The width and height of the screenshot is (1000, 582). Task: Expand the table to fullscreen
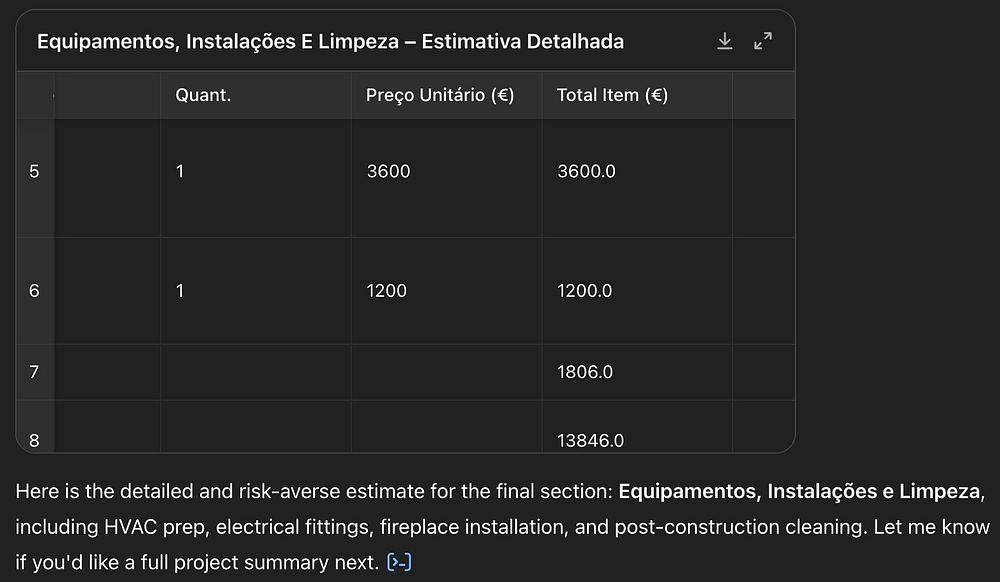coord(763,41)
